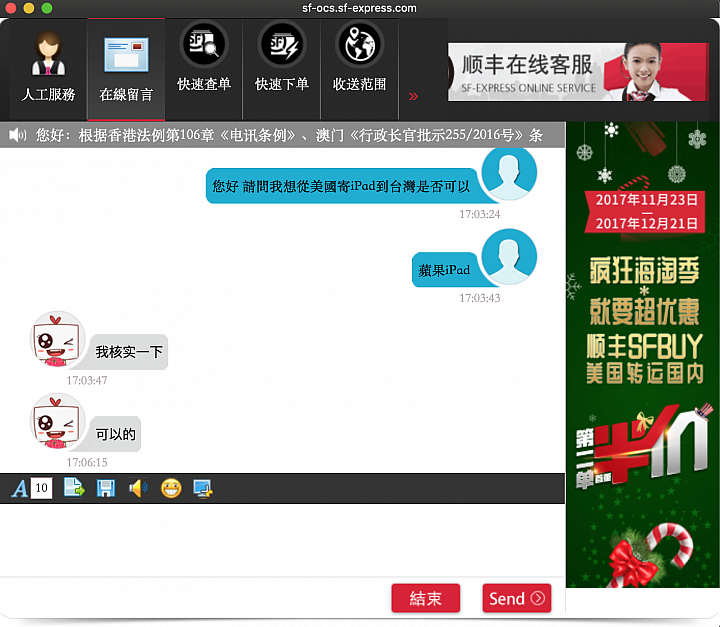
Task: Close the window with the red button
Action: [11, 8]
